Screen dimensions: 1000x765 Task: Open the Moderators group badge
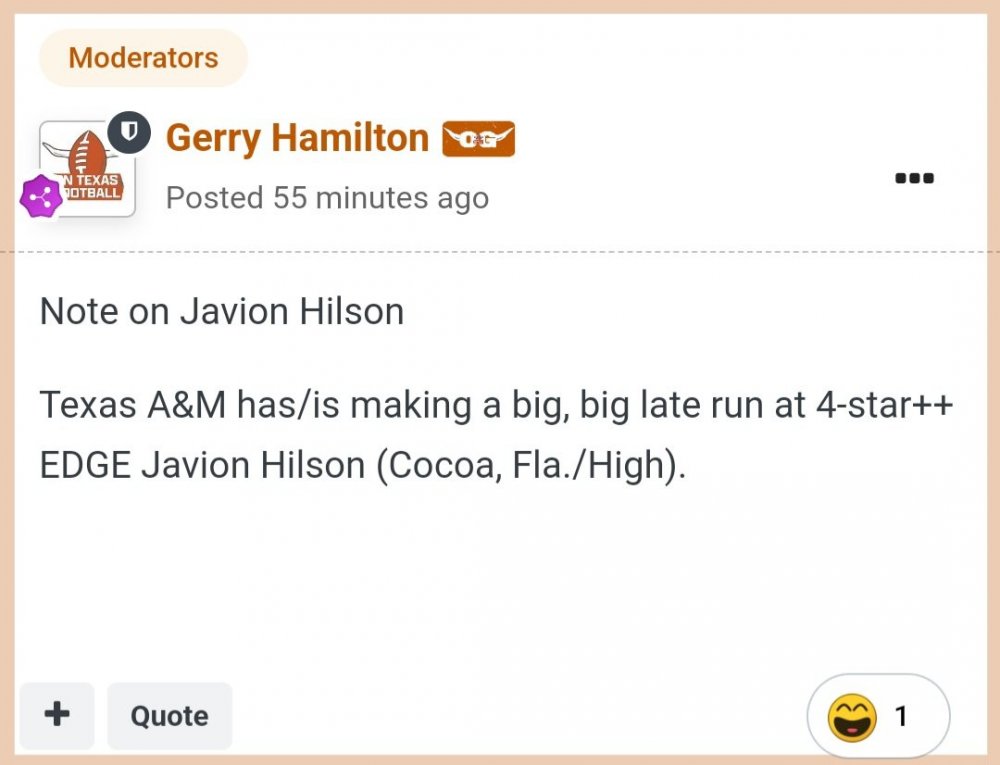pos(143,58)
